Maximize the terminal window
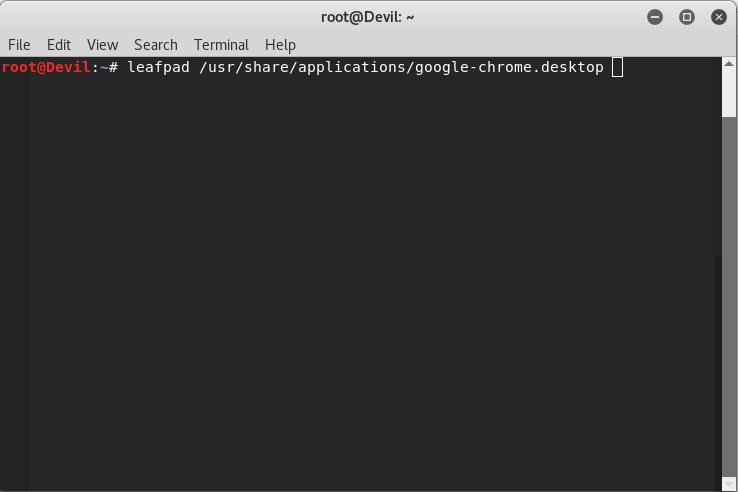 tap(687, 17)
